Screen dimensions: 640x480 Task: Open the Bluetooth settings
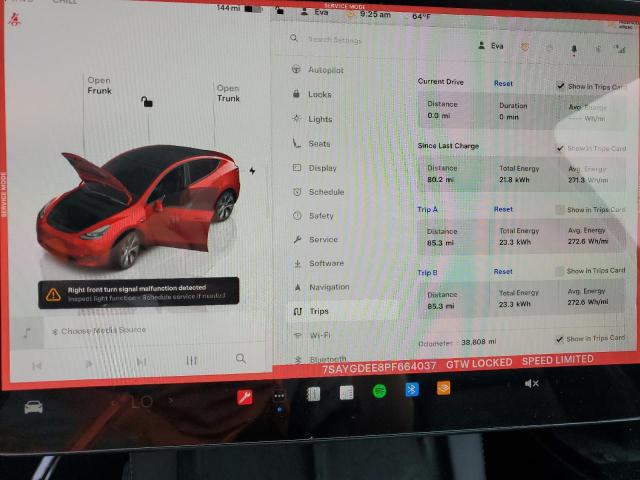point(320,359)
